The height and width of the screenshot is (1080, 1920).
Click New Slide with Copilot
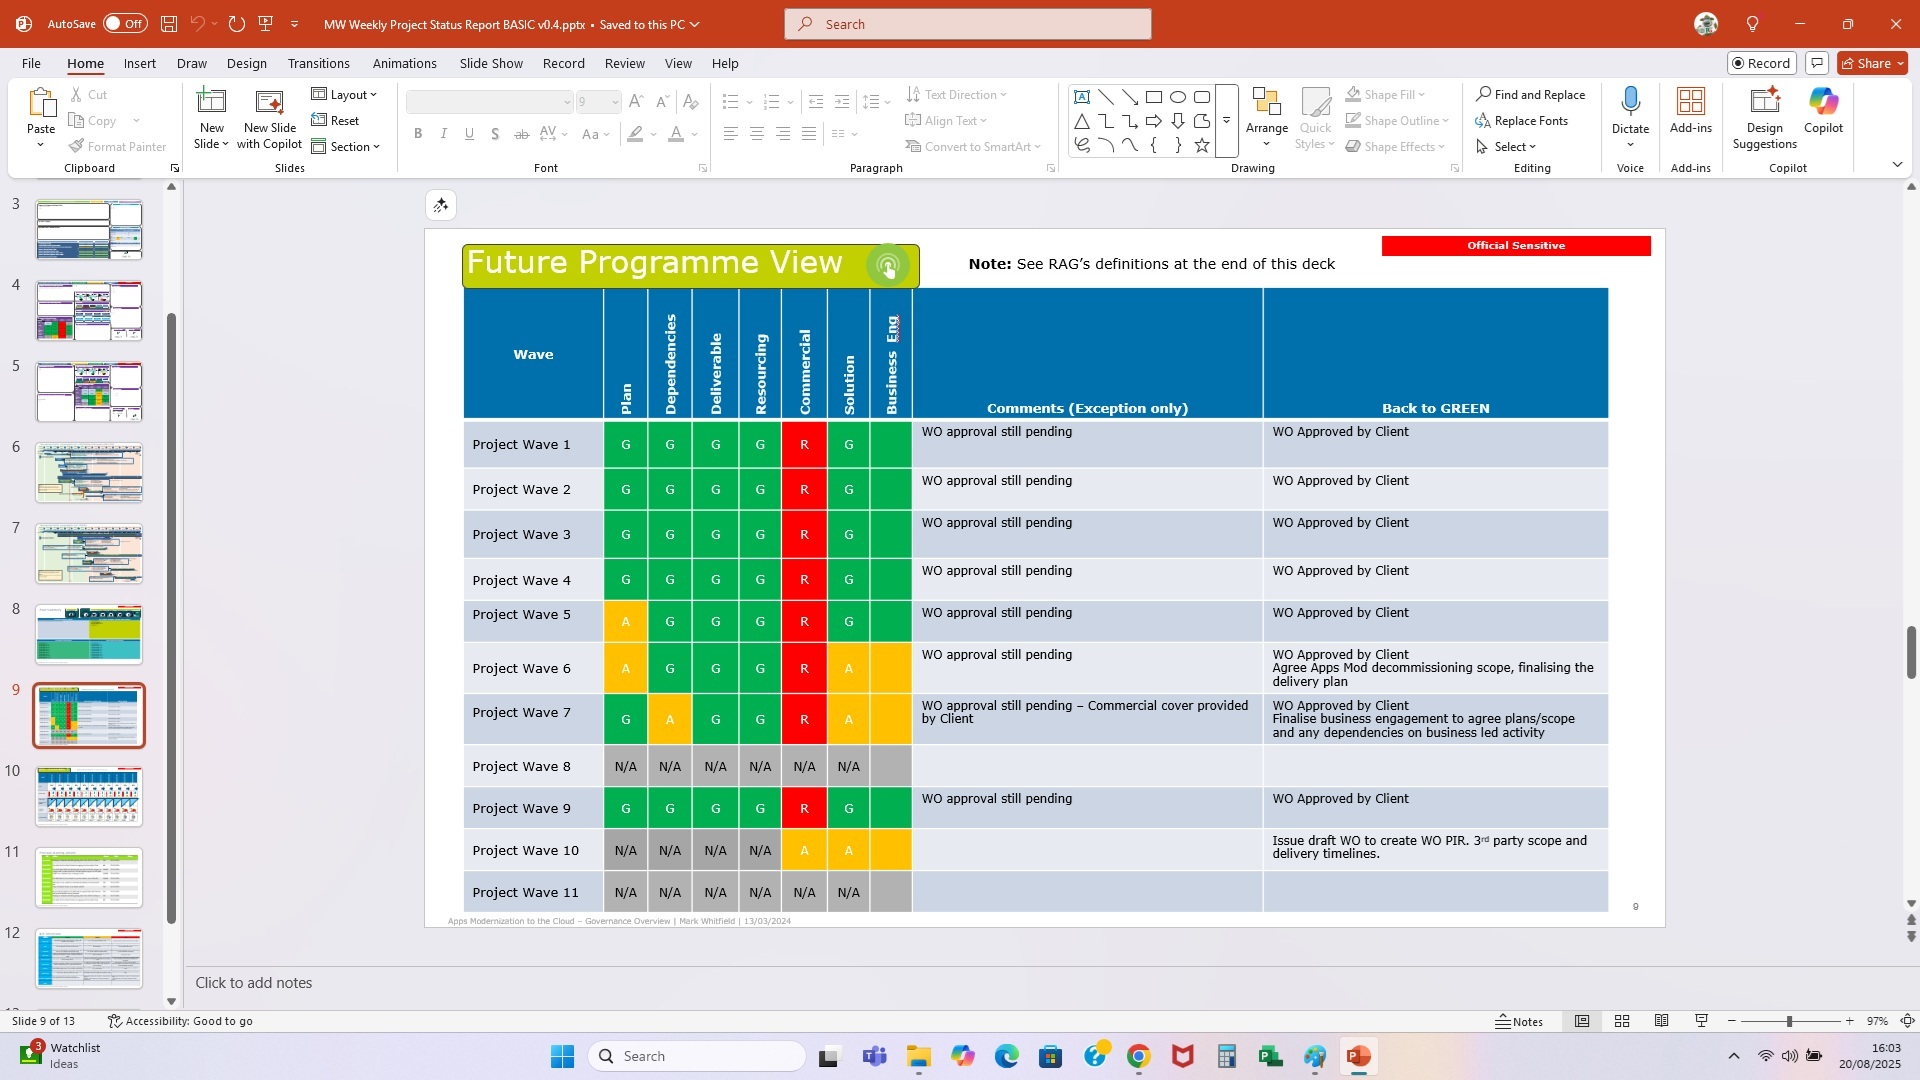[269, 117]
